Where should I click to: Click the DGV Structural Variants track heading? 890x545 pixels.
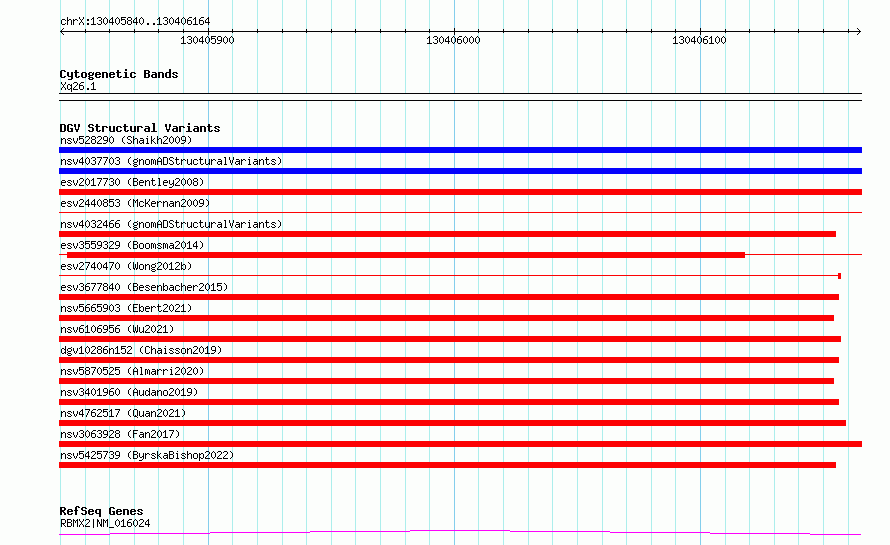coord(140,128)
